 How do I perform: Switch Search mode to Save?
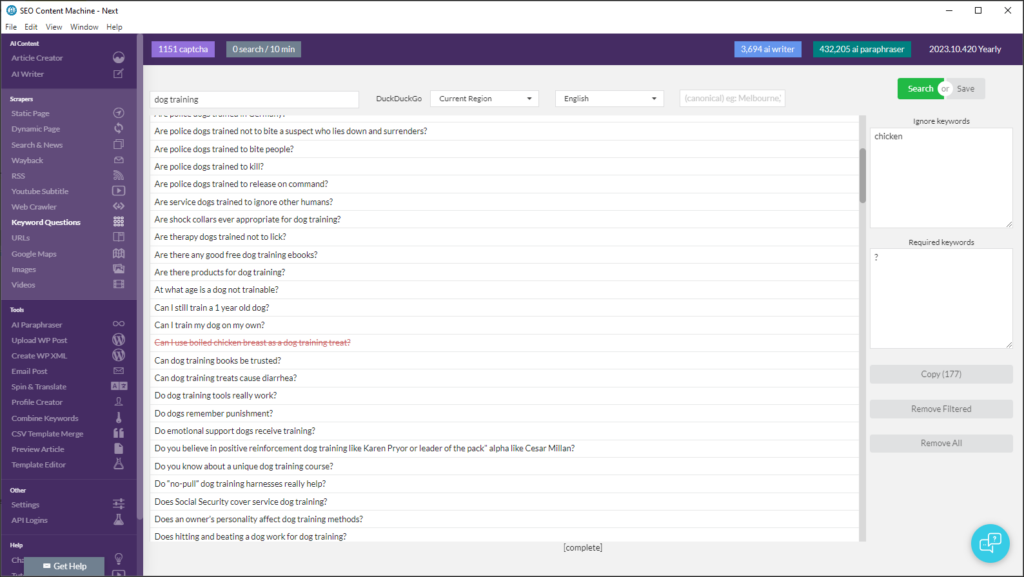[x=965, y=88]
